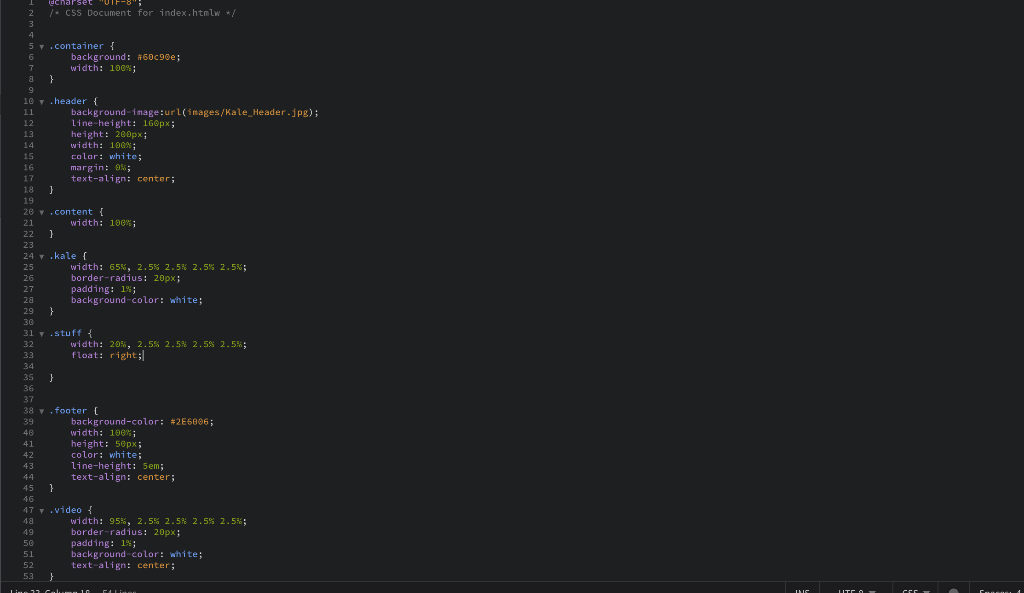Screen dimensions: 1024x593
Task: Click the Kale_Header.jpg image url
Action: [x=250, y=111]
